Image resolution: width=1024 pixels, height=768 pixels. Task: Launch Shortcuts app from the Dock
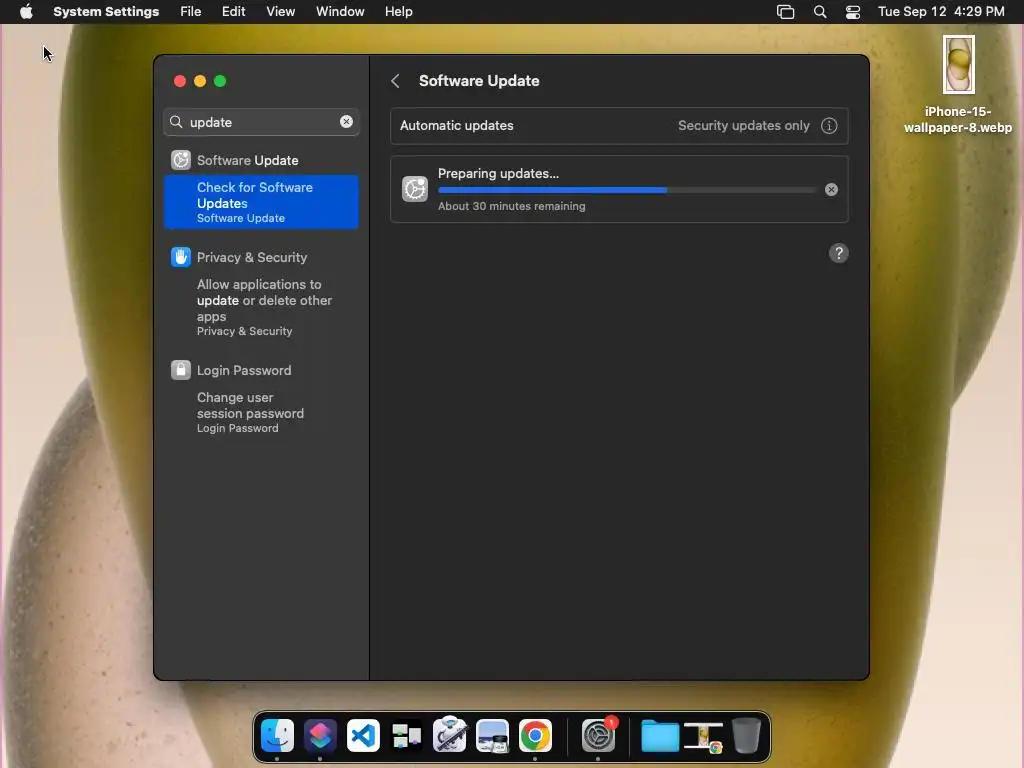pos(320,736)
